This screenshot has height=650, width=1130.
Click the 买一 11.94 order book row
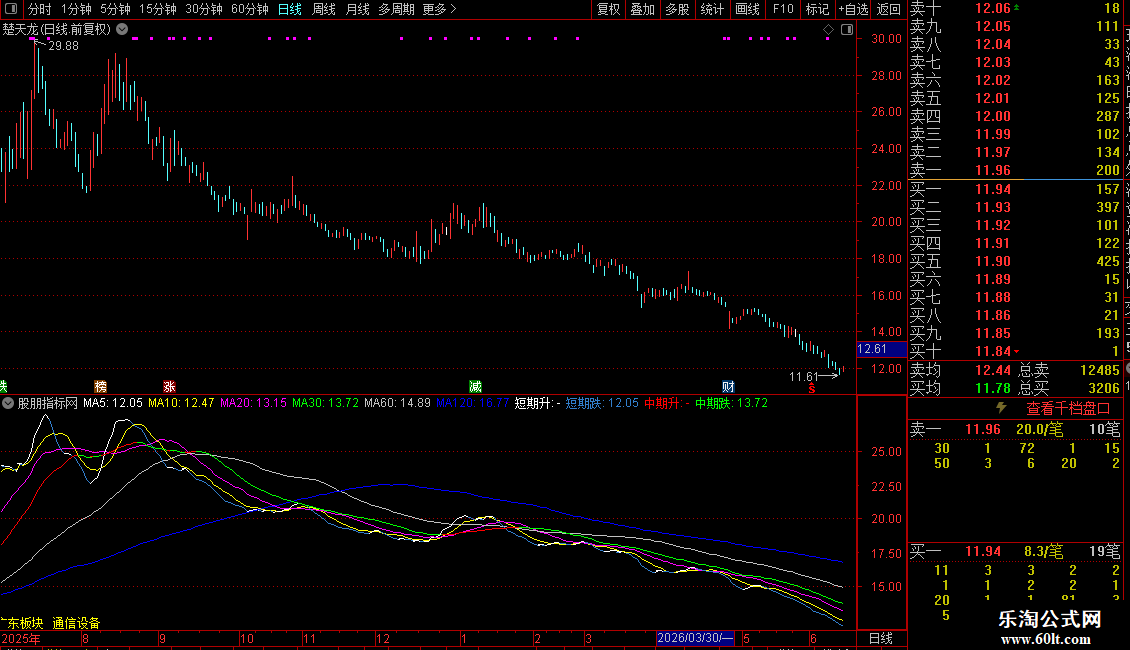click(x=1015, y=190)
